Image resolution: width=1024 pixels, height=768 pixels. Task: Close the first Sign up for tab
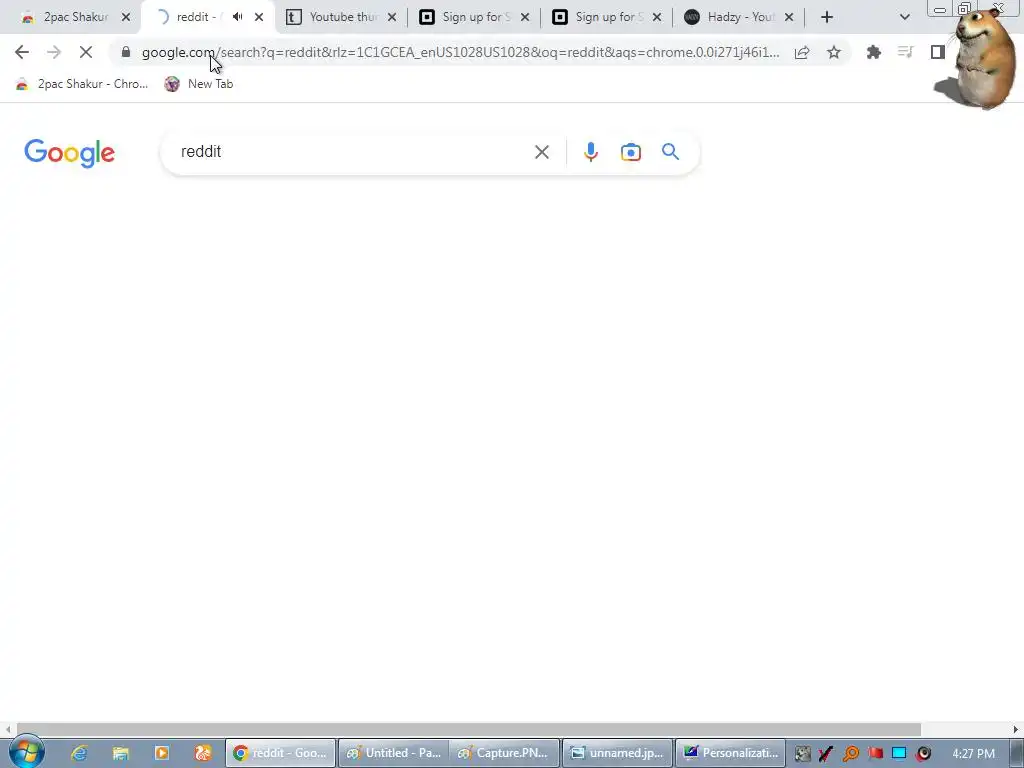pyautogui.click(x=525, y=17)
